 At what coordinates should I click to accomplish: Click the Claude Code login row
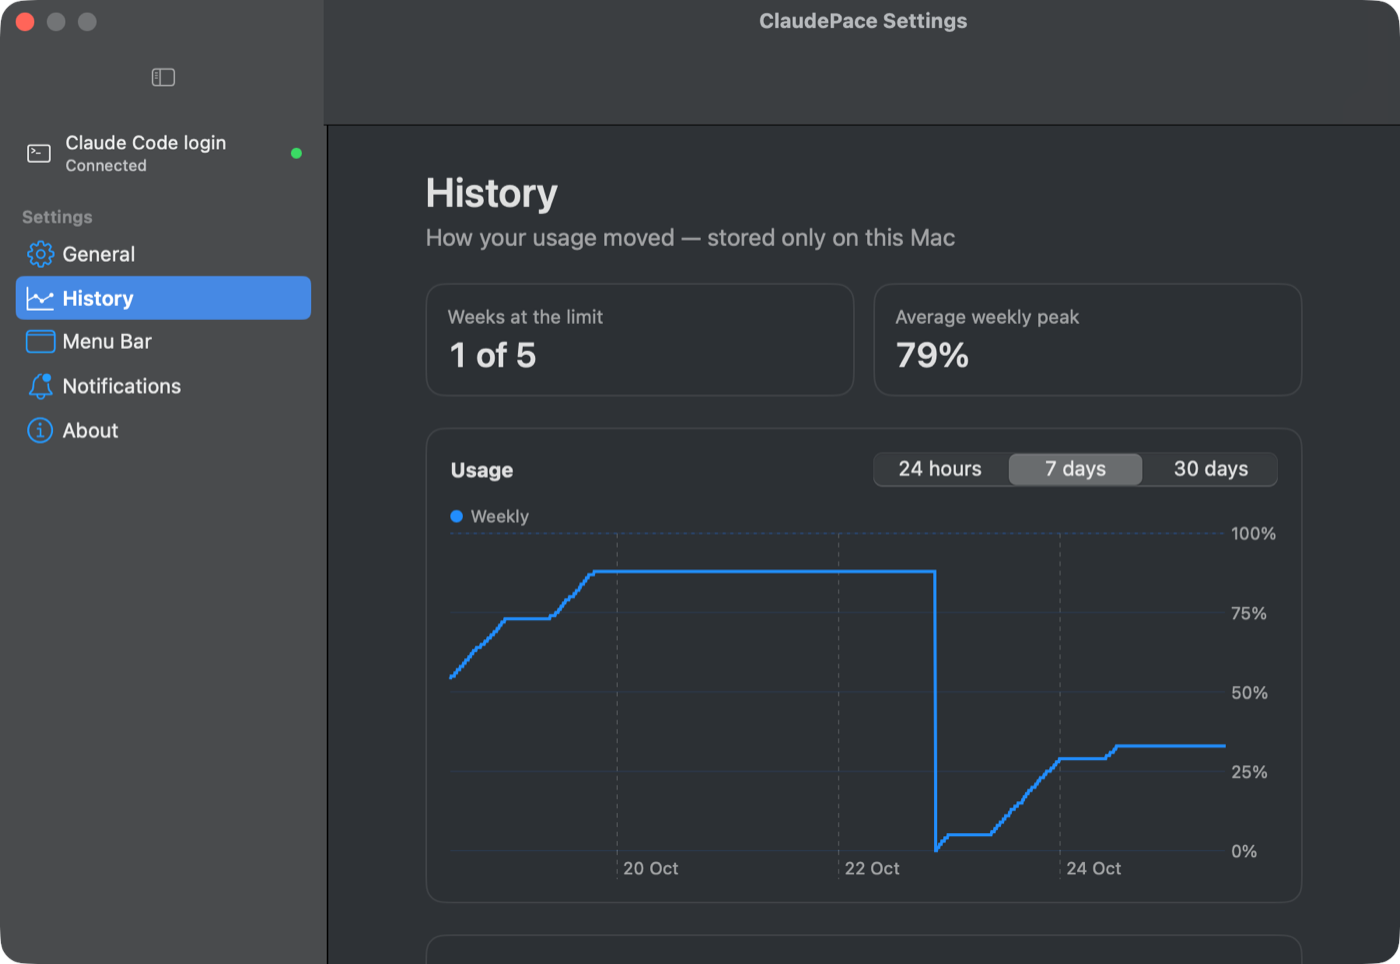point(163,153)
